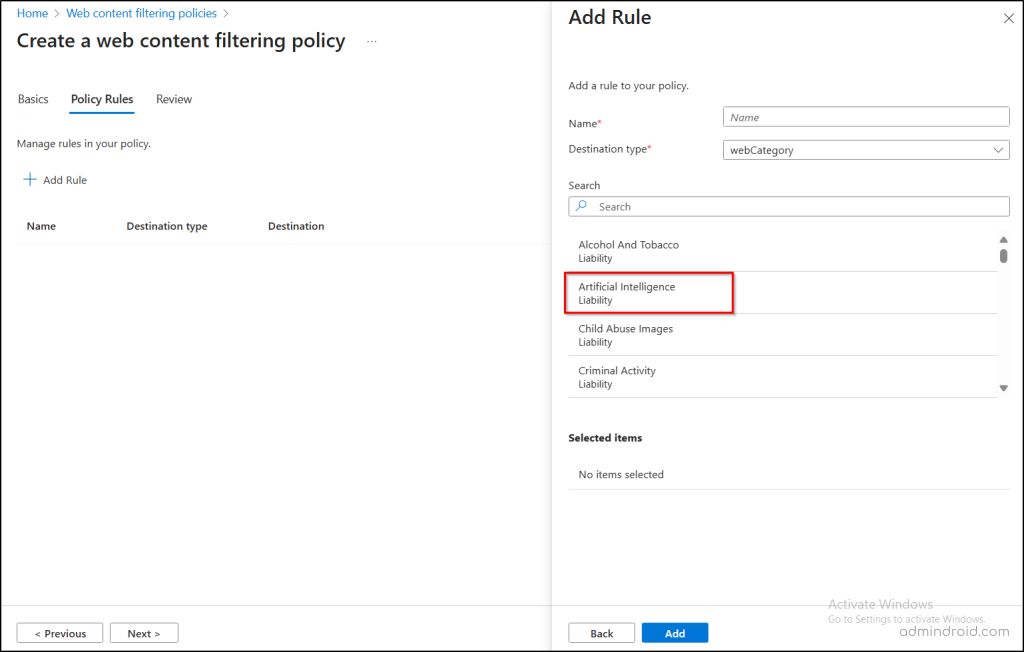The height and width of the screenshot is (652, 1024).
Task: Click the magnifier icon in the search box
Action: pos(582,206)
